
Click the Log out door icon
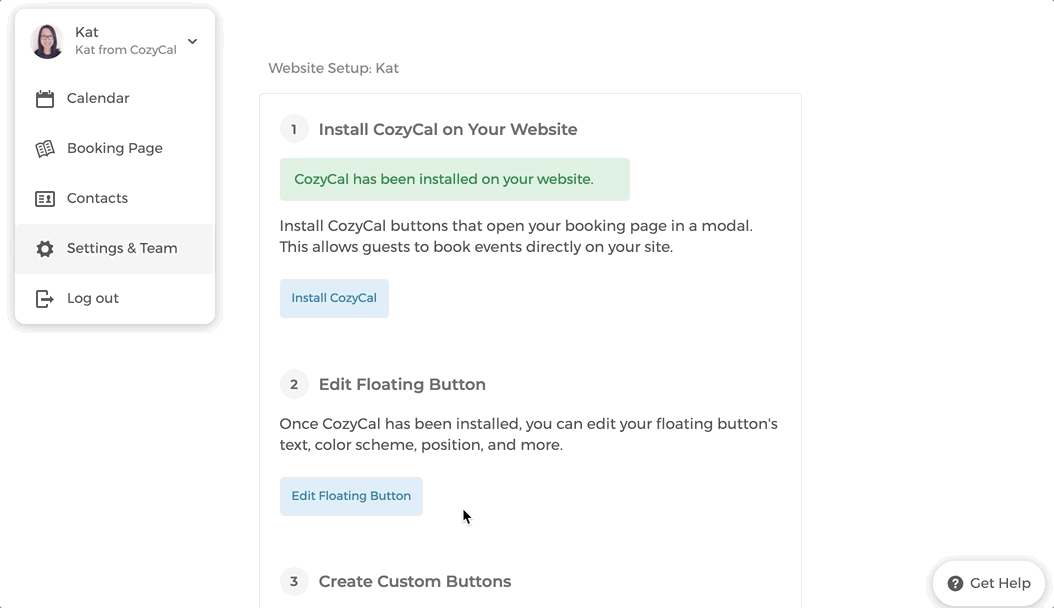point(45,299)
